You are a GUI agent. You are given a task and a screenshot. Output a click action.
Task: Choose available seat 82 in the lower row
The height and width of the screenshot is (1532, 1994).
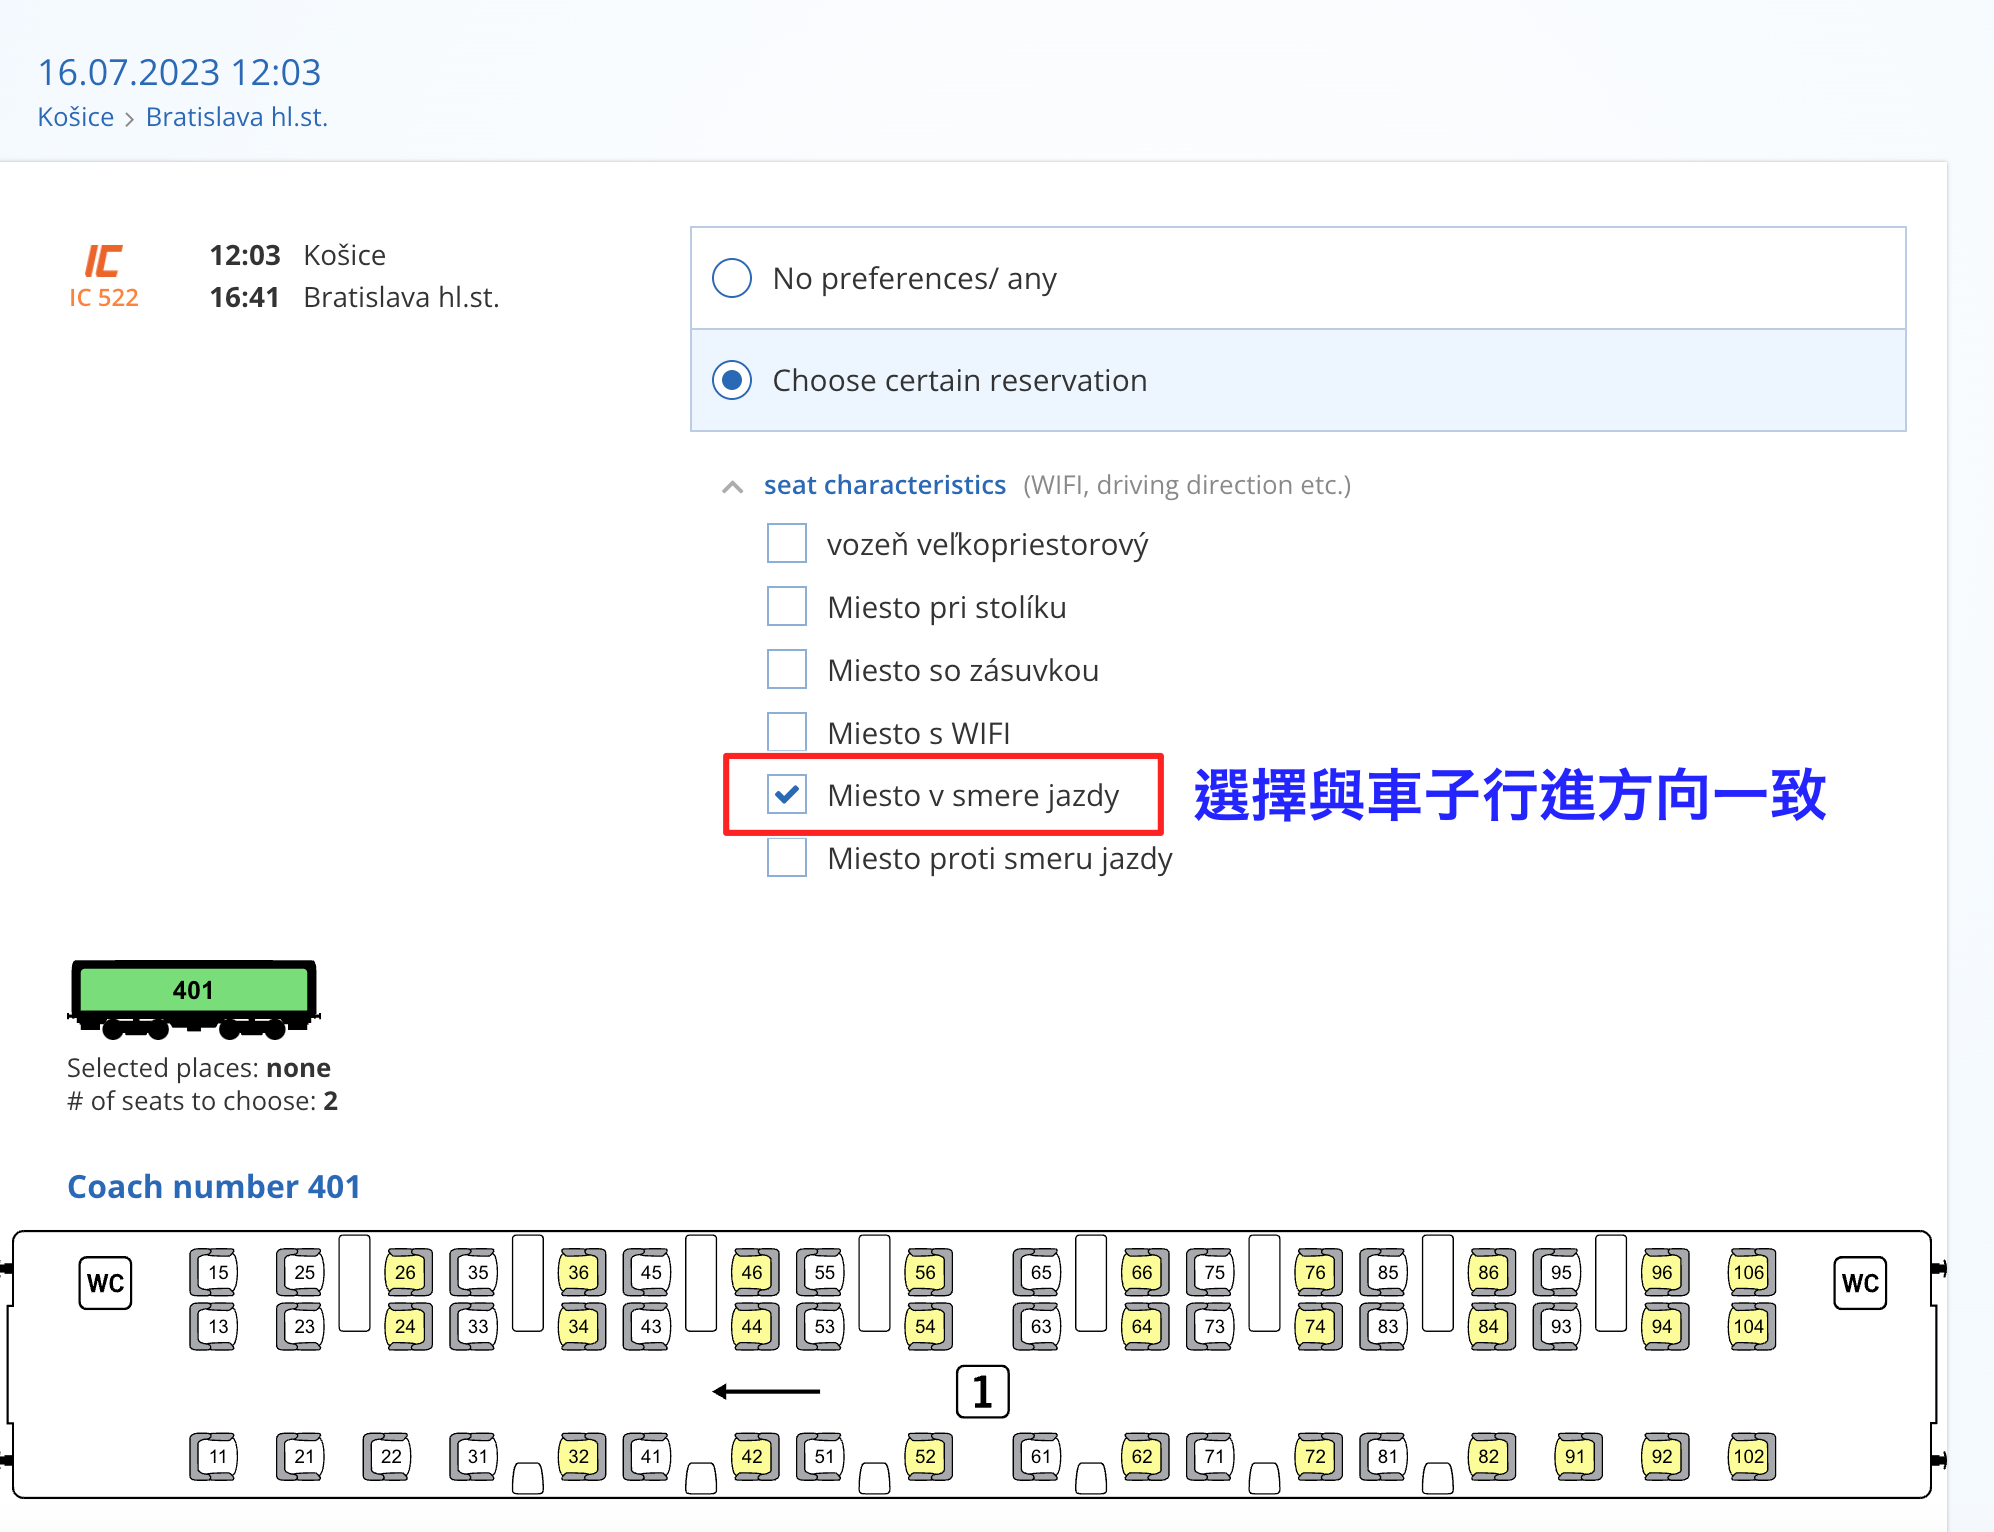tap(1490, 1456)
